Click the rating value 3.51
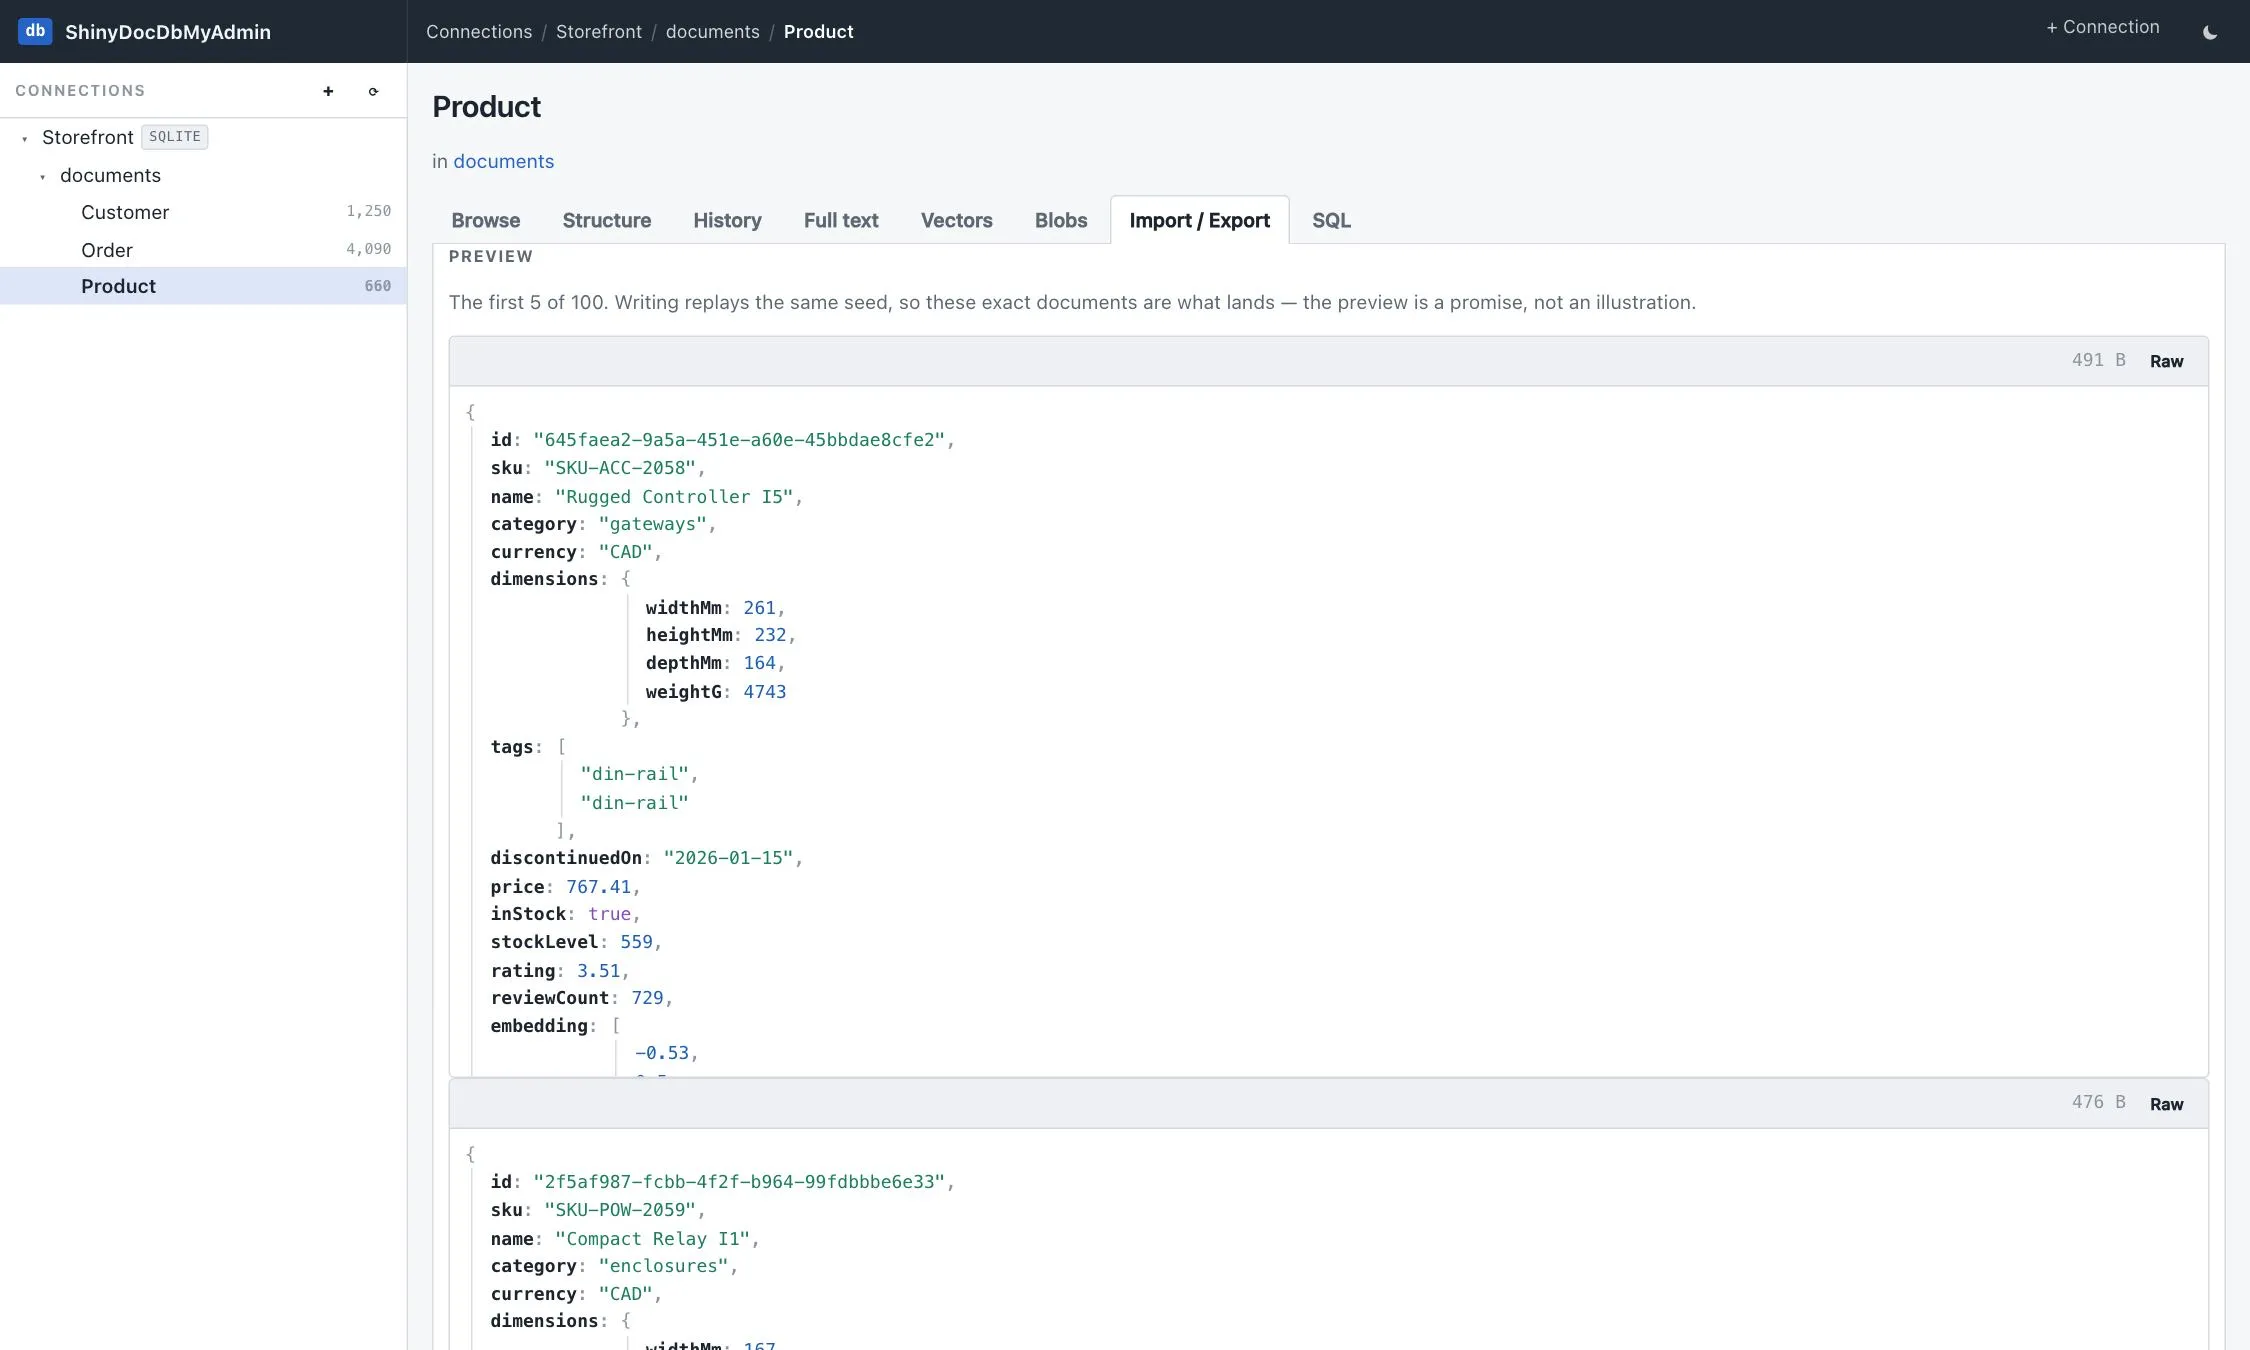 599,971
